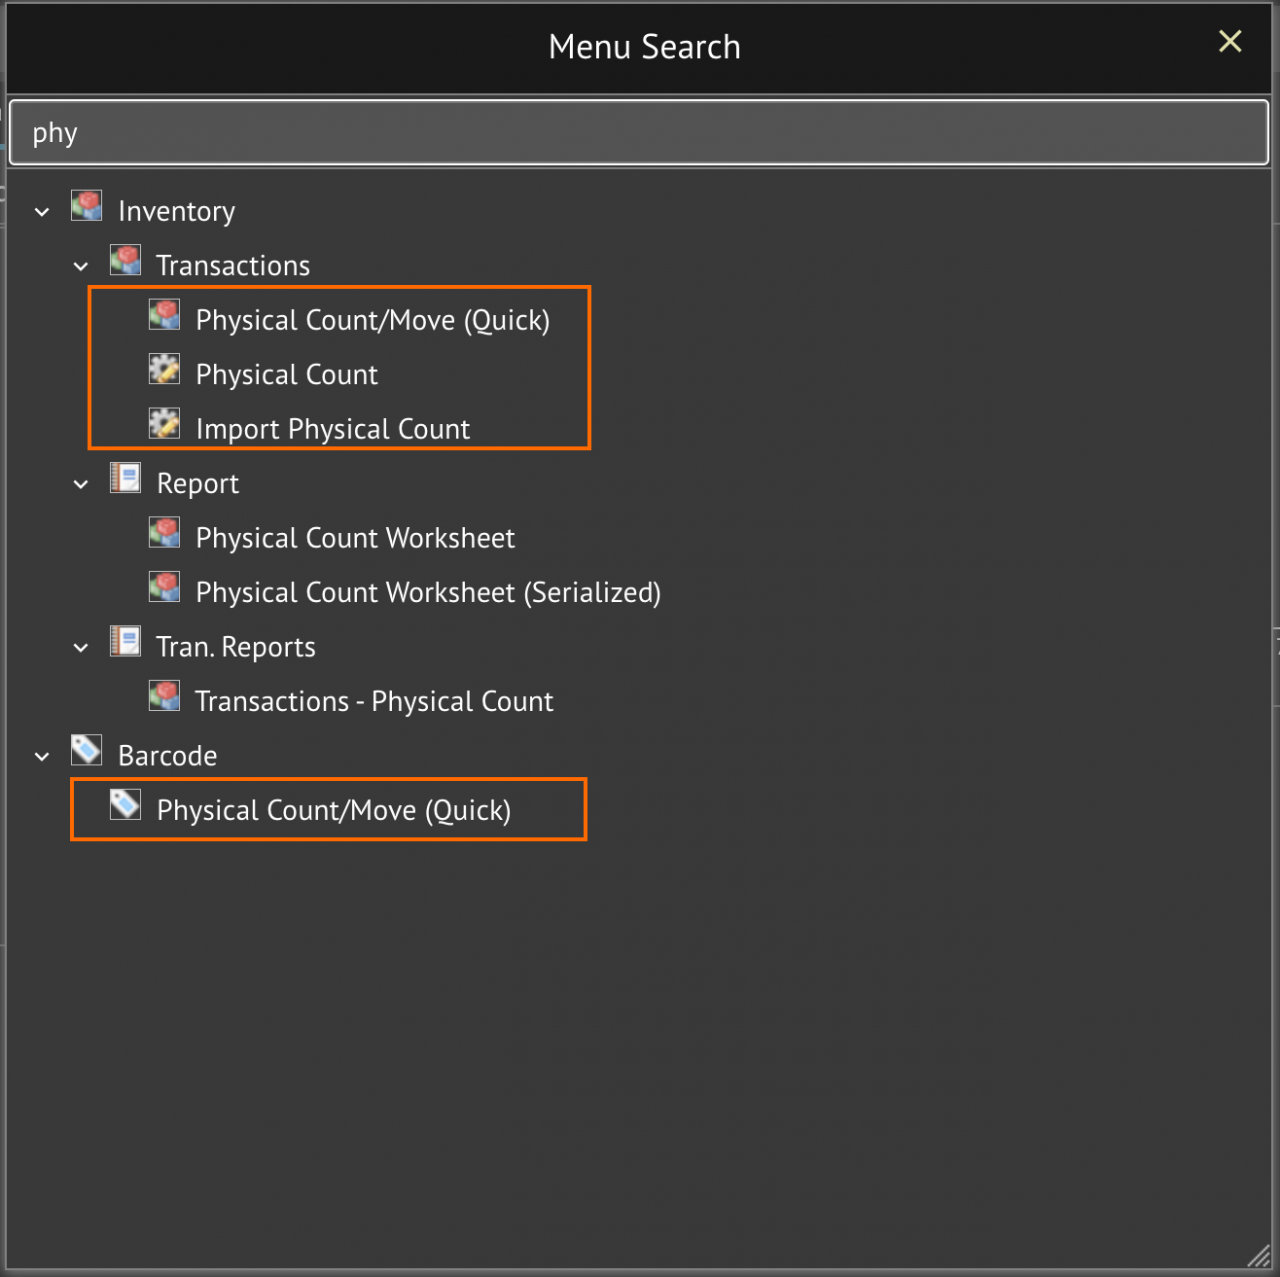Open Import Physical Count item

coord(333,429)
